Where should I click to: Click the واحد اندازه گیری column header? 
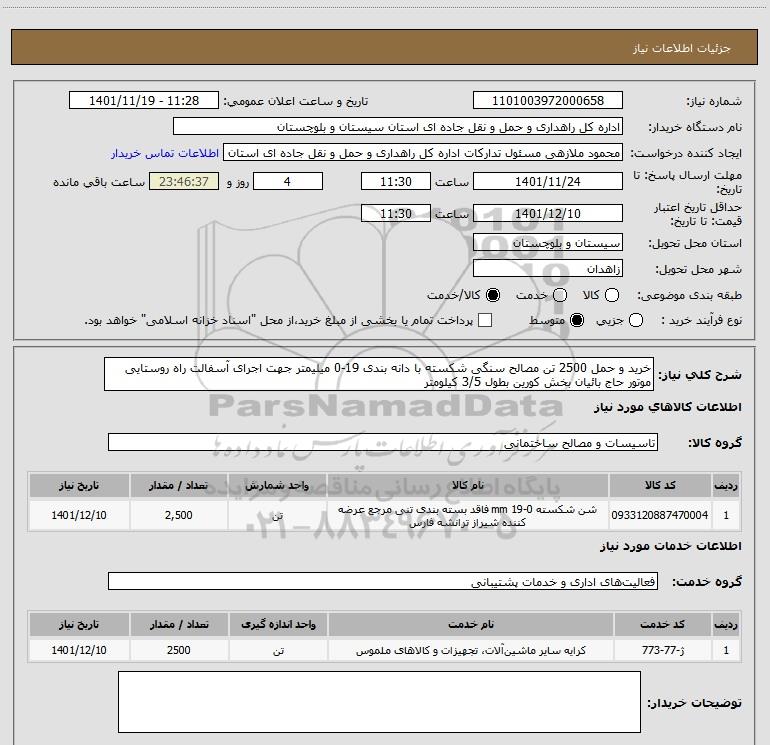[x=278, y=625]
